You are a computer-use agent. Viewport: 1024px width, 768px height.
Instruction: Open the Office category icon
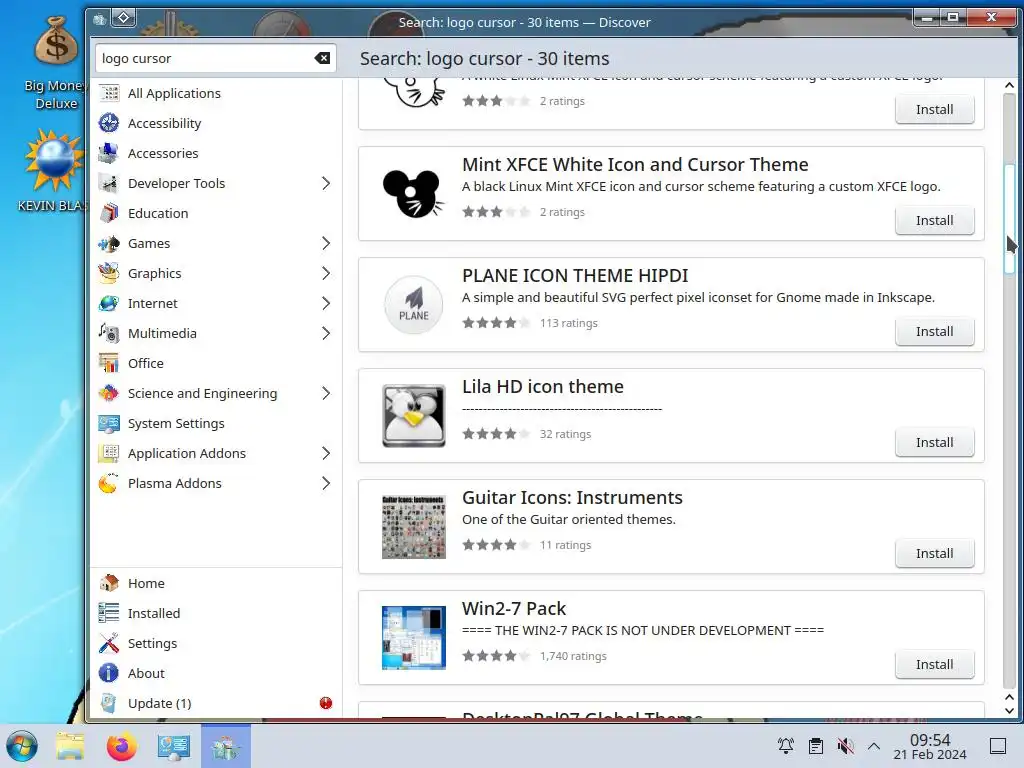[108, 364]
